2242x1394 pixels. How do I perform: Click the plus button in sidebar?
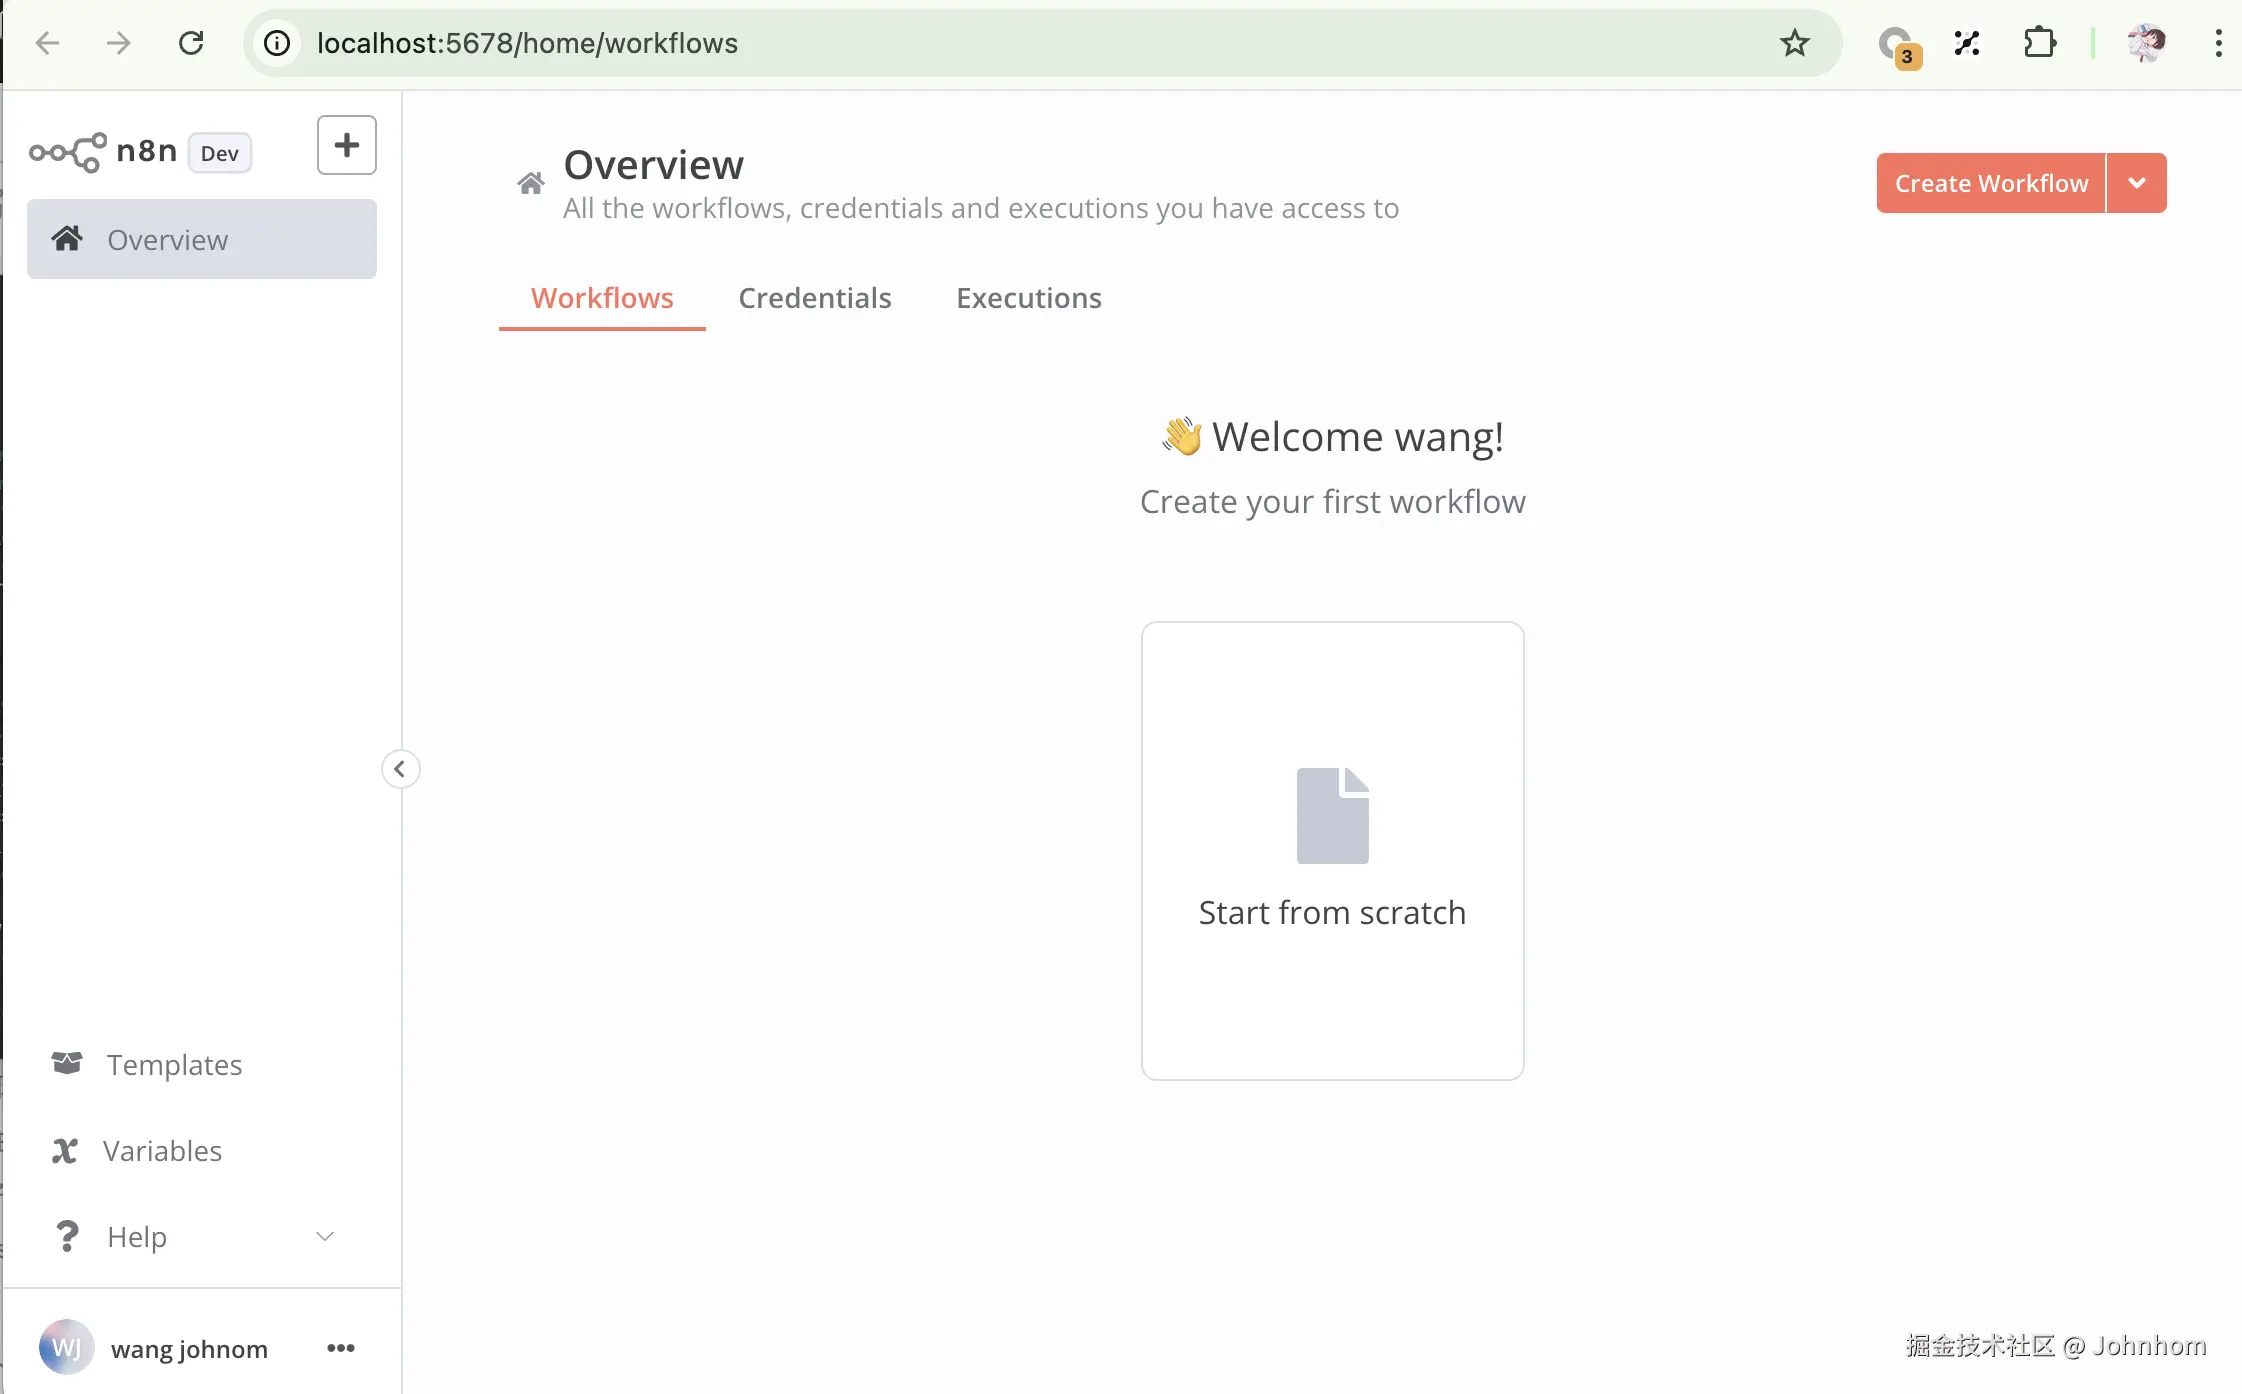[x=346, y=145]
